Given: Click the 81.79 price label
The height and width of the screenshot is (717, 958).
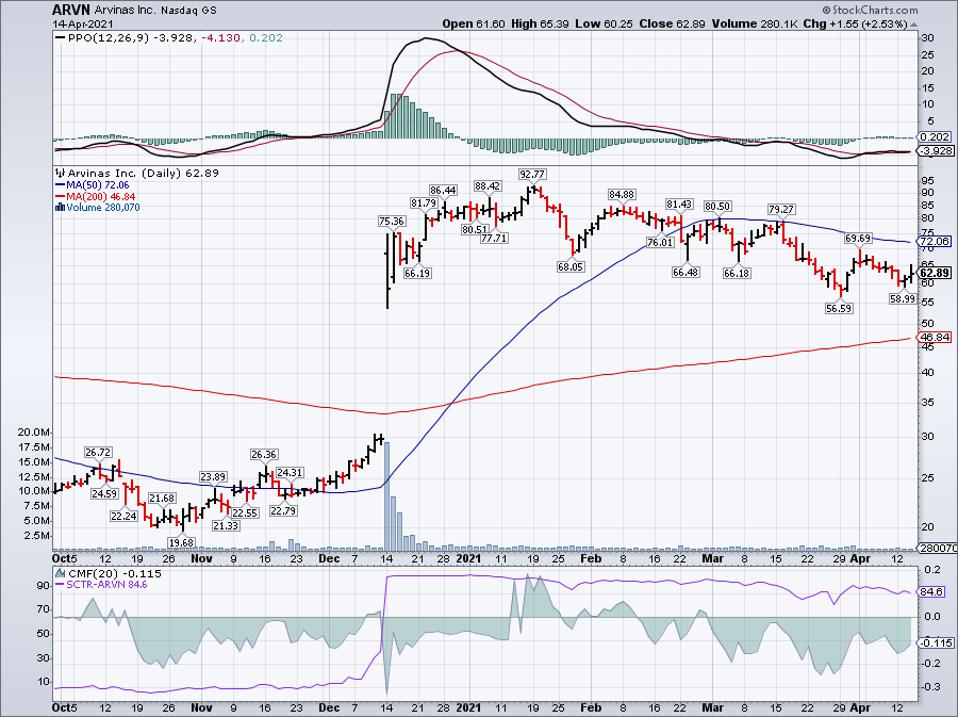Looking at the screenshot, I should [423, 203].
